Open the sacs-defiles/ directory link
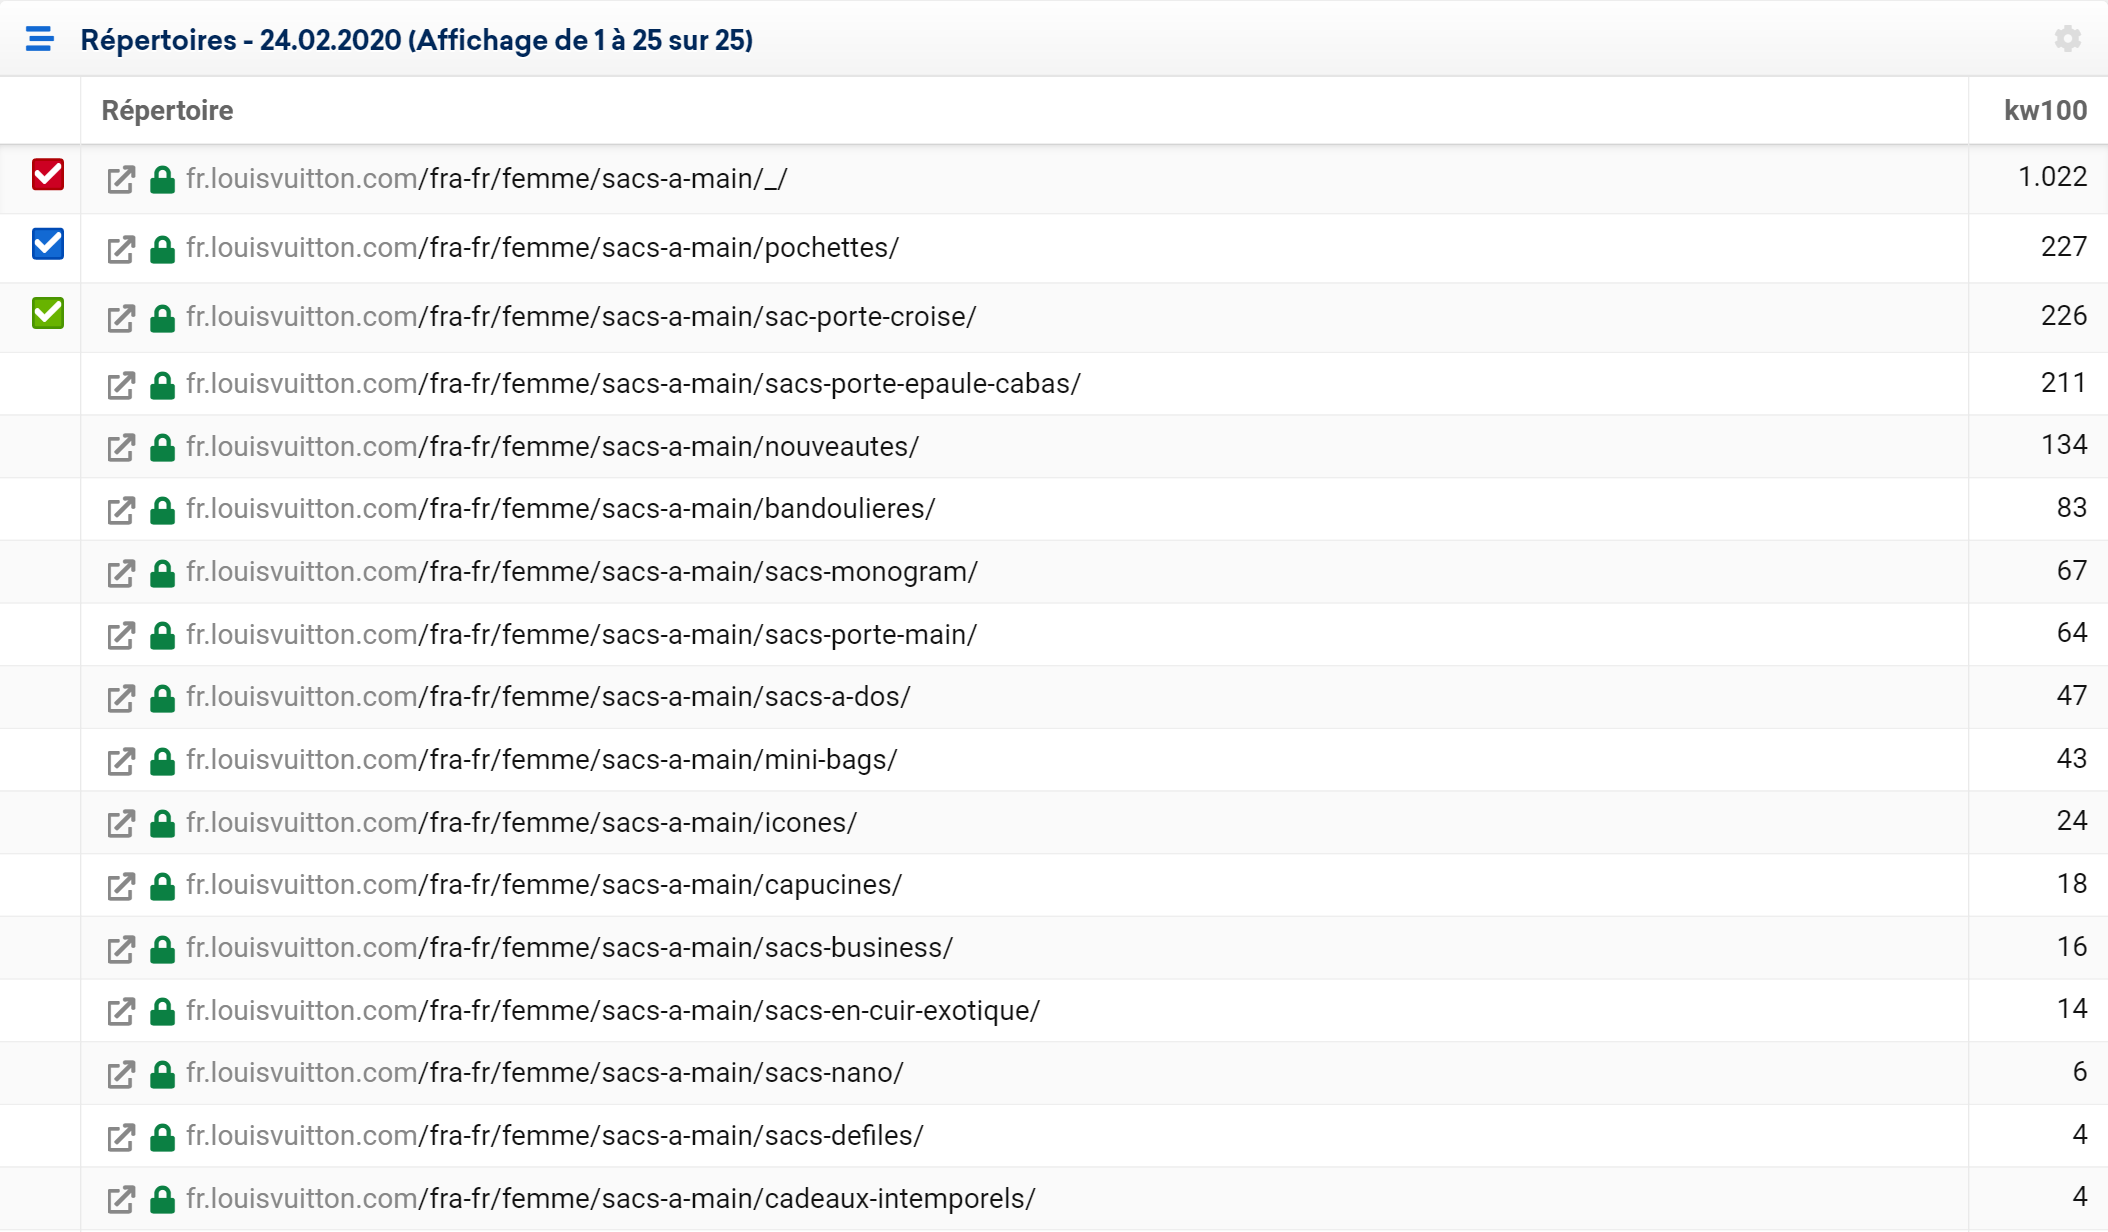This screenshot has width=2108, height=1232. point(555,1136)
